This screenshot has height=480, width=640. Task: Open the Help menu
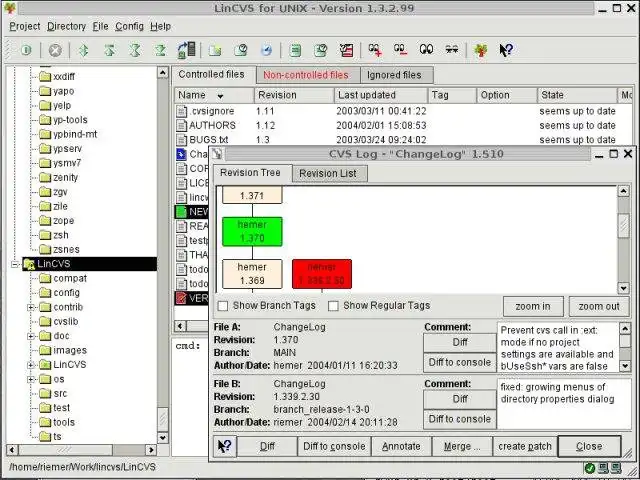160,26
